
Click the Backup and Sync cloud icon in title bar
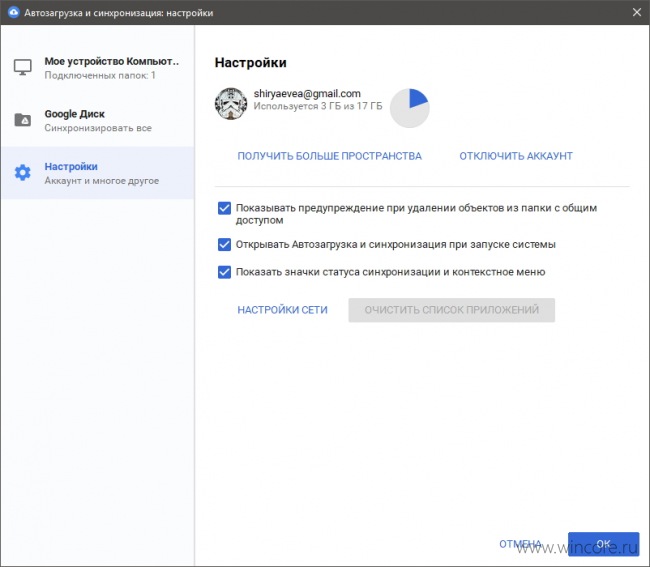click(x=13, y=12)
